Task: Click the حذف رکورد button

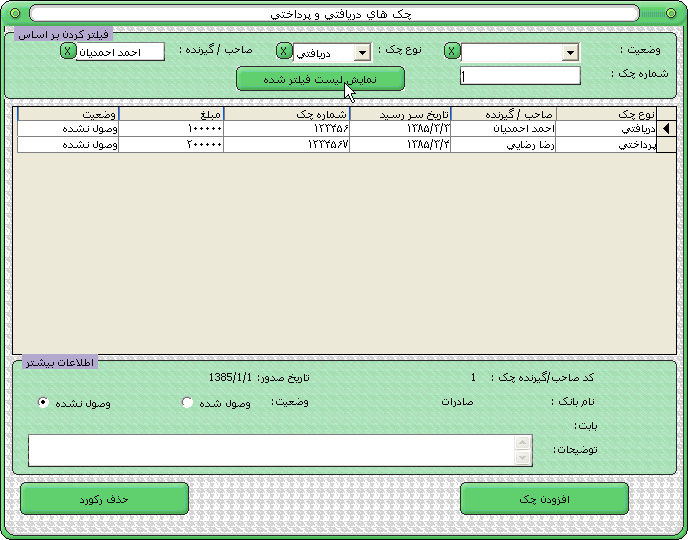Action: (104, 498)
